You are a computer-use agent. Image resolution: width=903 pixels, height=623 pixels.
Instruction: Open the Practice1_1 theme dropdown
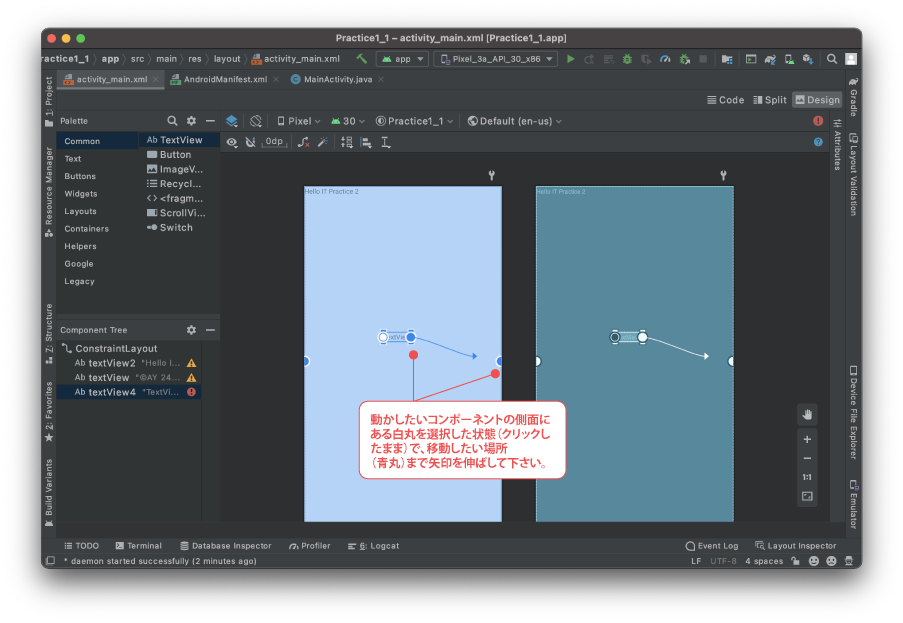(x=414, y=121)
